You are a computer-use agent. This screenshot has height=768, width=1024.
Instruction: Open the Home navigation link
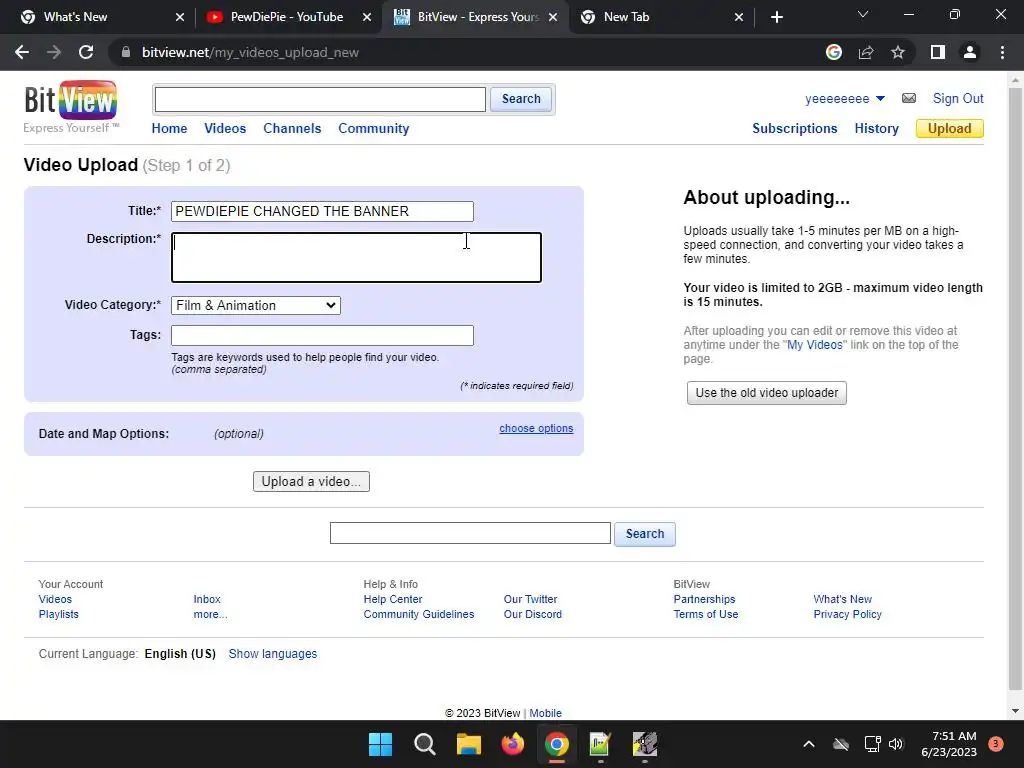point(169,129)
